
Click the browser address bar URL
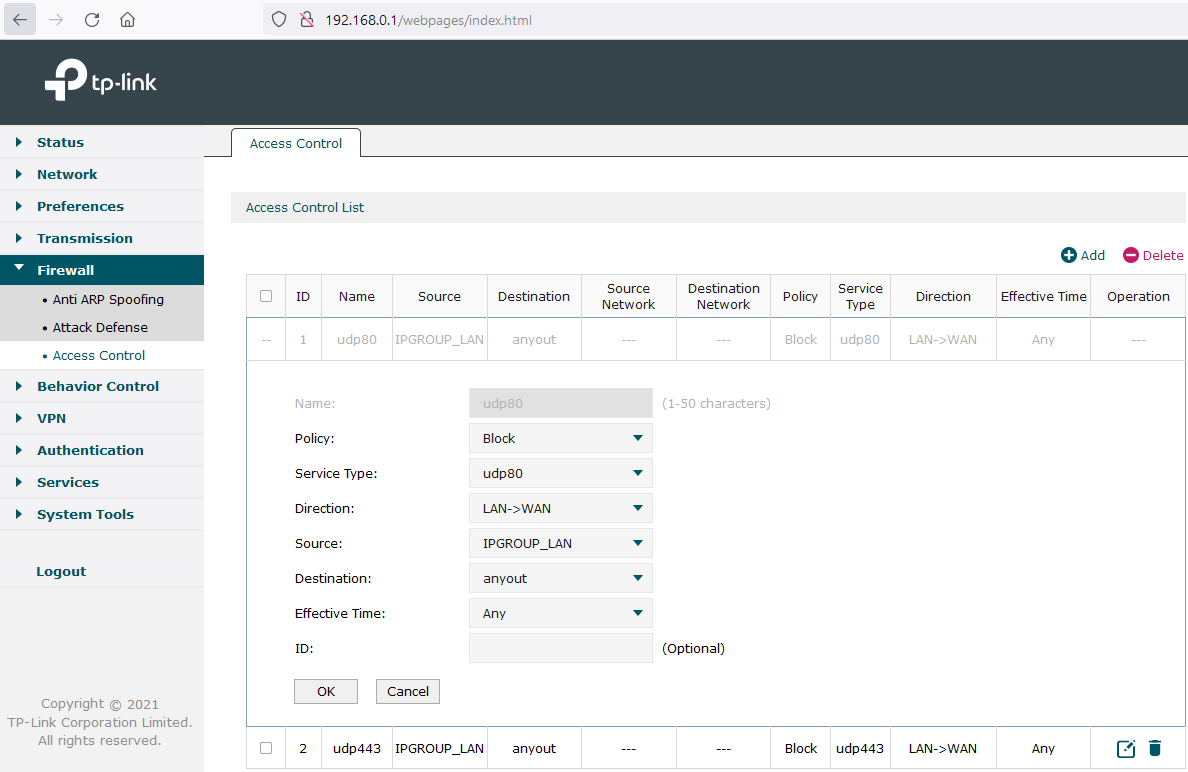pyautogui.click(x=428, y=20)
